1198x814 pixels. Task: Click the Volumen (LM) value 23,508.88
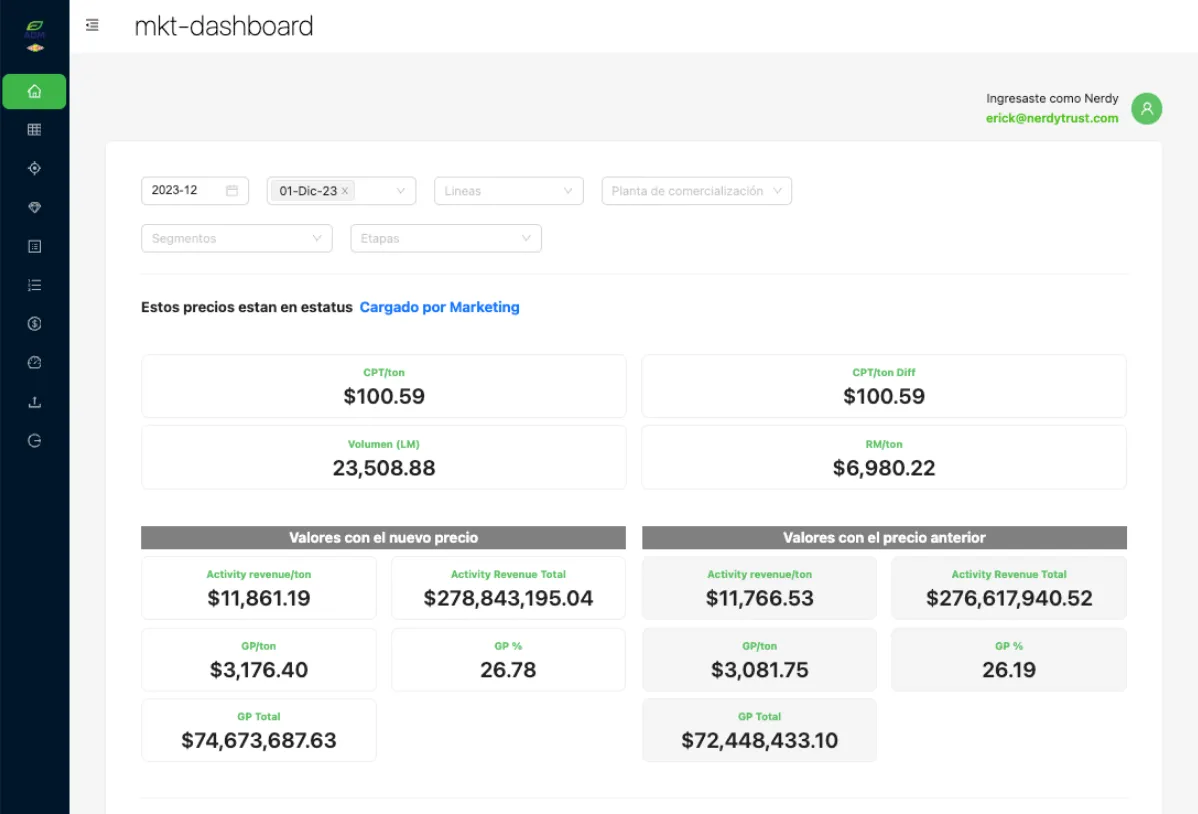click(x=384, y=468)
